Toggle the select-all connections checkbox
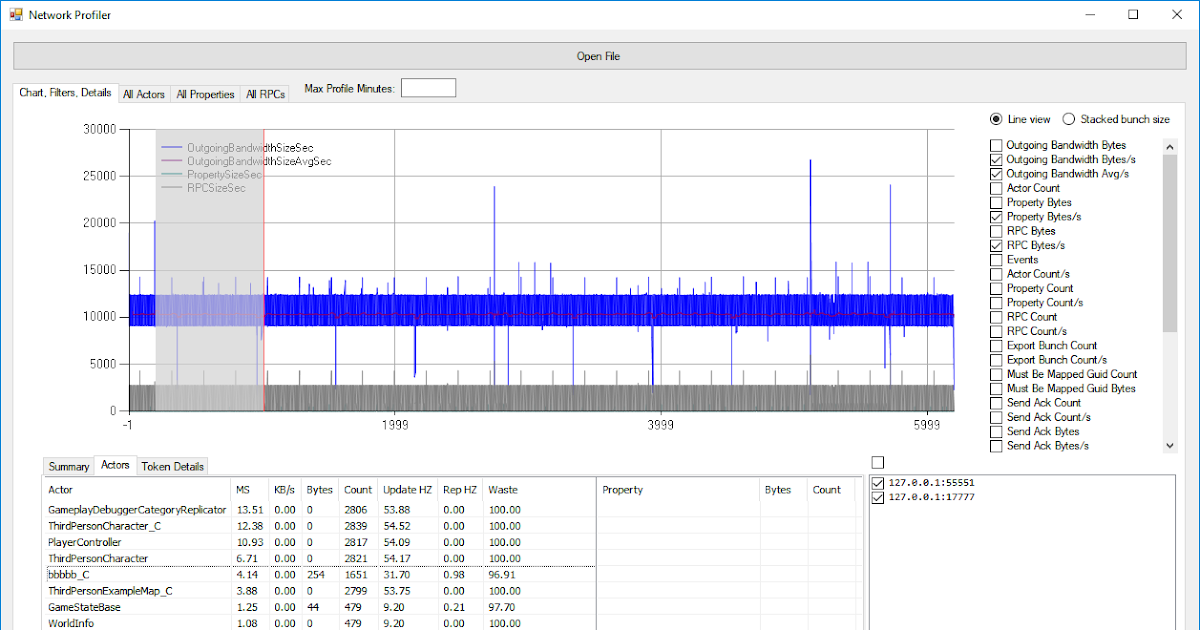 pyautogui.click(x=878, y=462)
